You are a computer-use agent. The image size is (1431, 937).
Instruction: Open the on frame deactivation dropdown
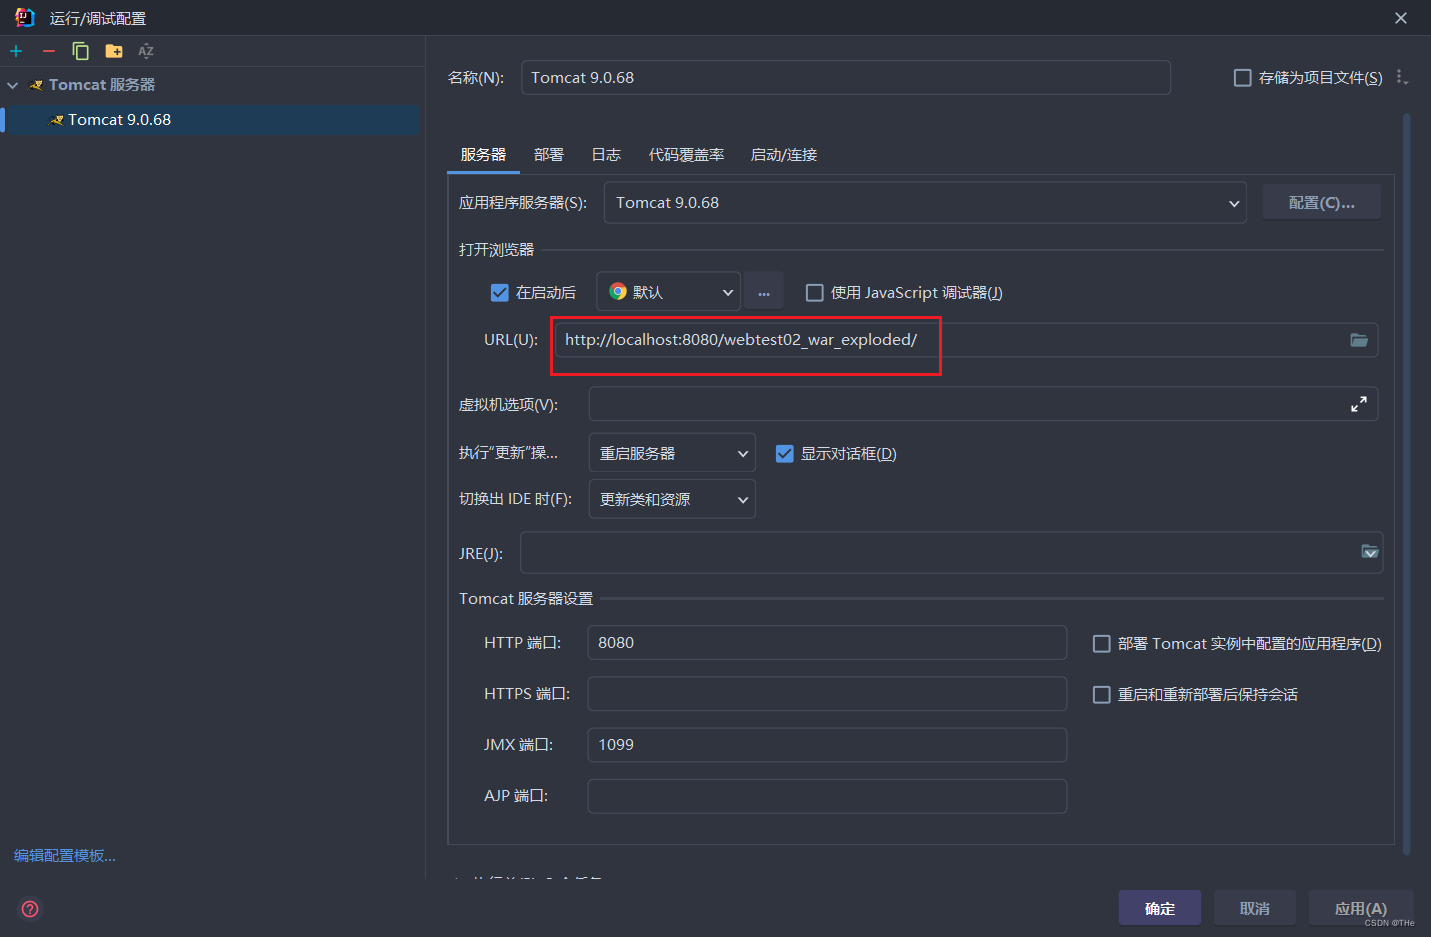(672, 499)
